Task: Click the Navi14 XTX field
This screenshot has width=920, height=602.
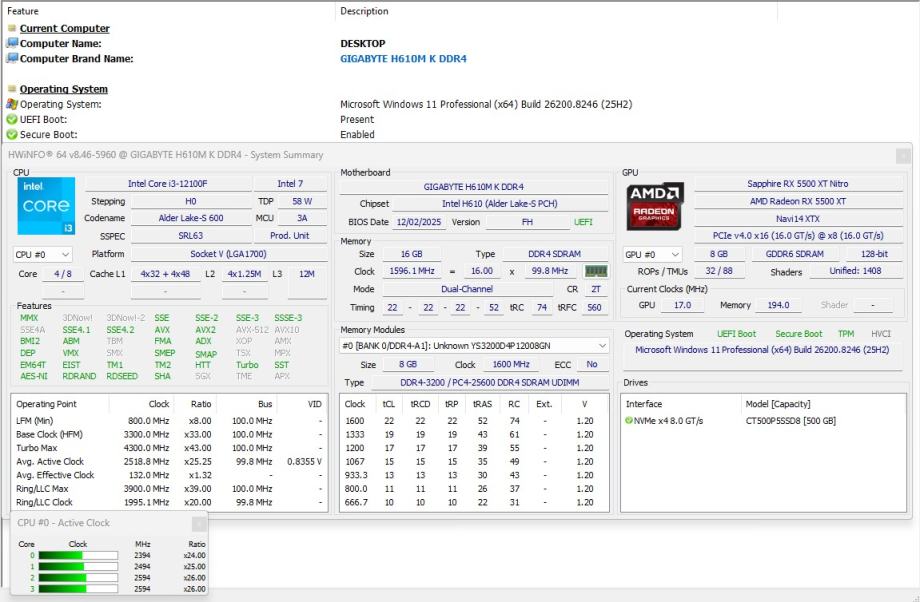Action: 798,219
